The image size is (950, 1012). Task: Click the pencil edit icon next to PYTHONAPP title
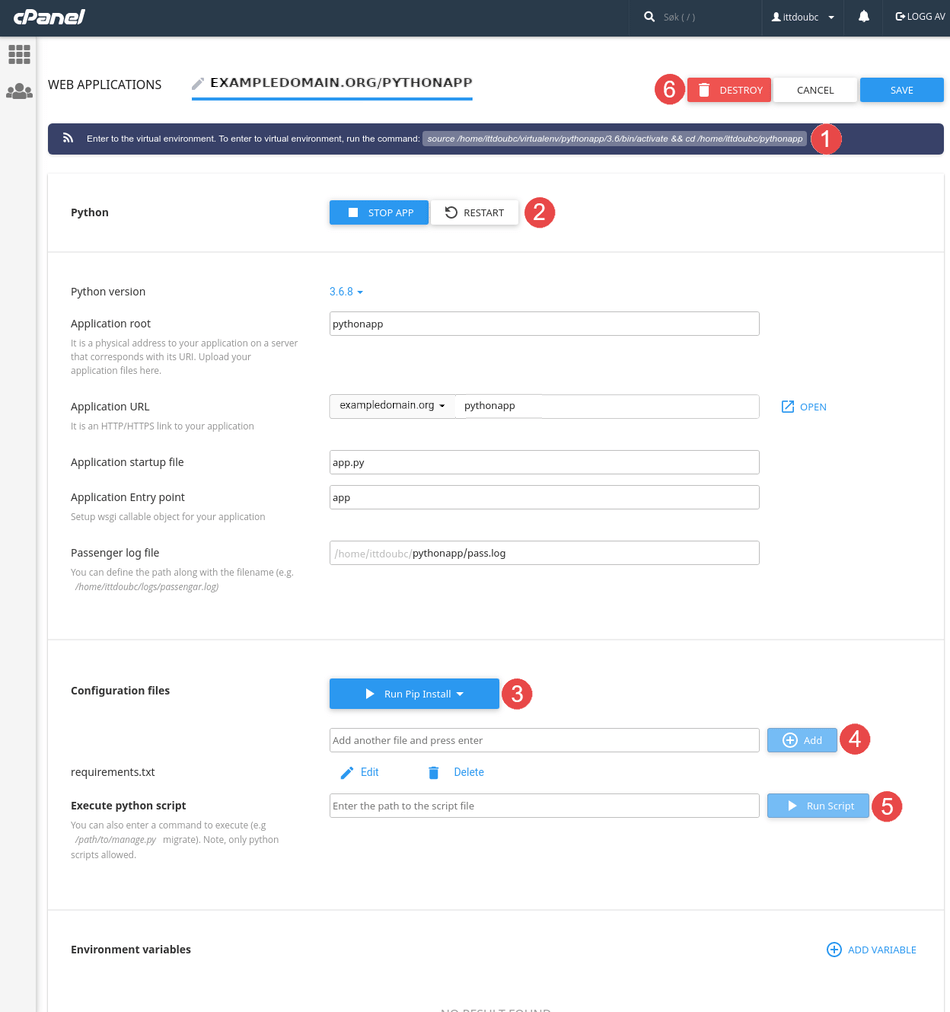point(196,84)
